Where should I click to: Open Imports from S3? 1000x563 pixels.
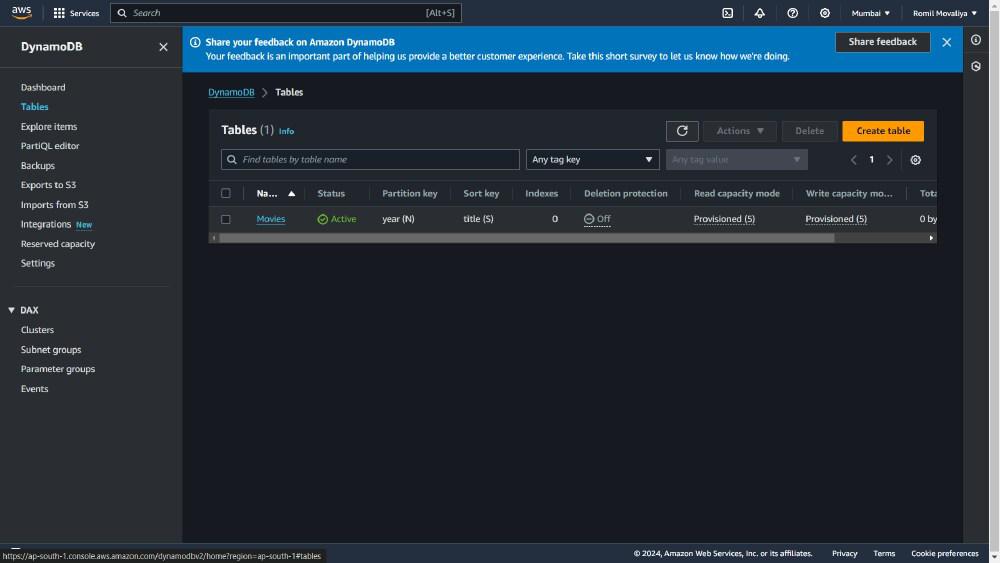[54, 205]
